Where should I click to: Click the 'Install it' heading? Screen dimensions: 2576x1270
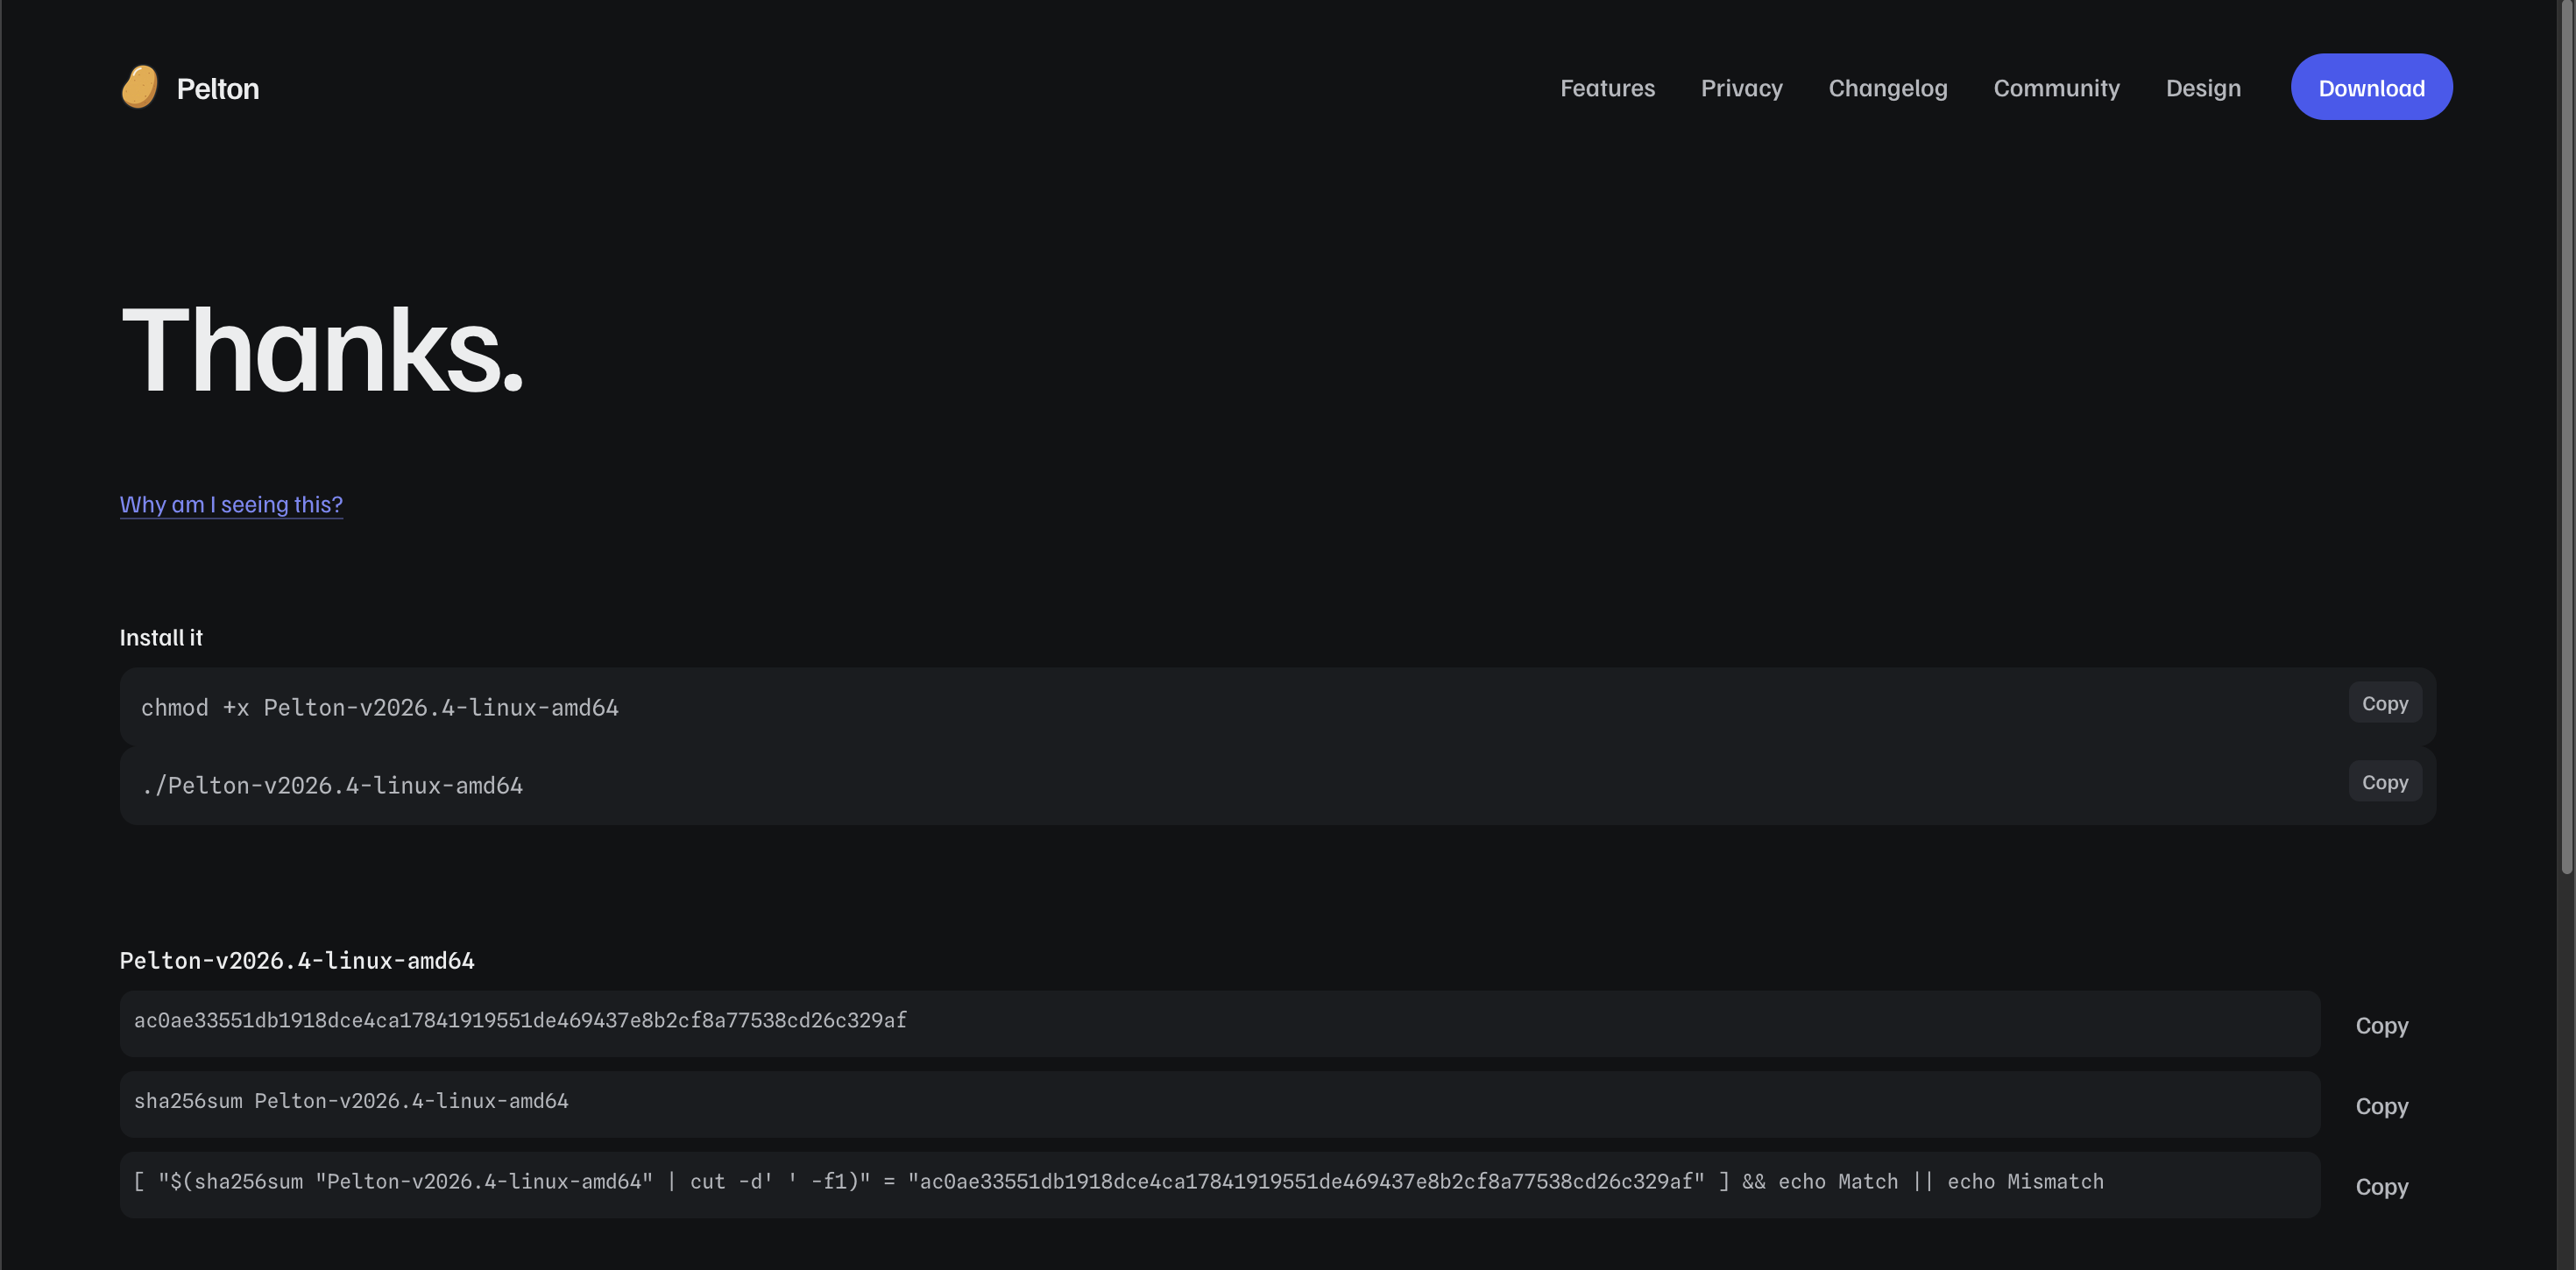161,637
